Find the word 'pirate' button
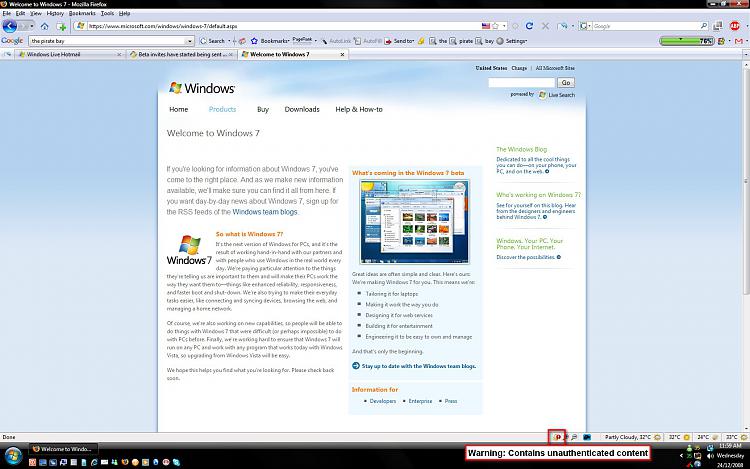Image resolution: width=750 pixels, height=469 pixels. tap(461, 41)
